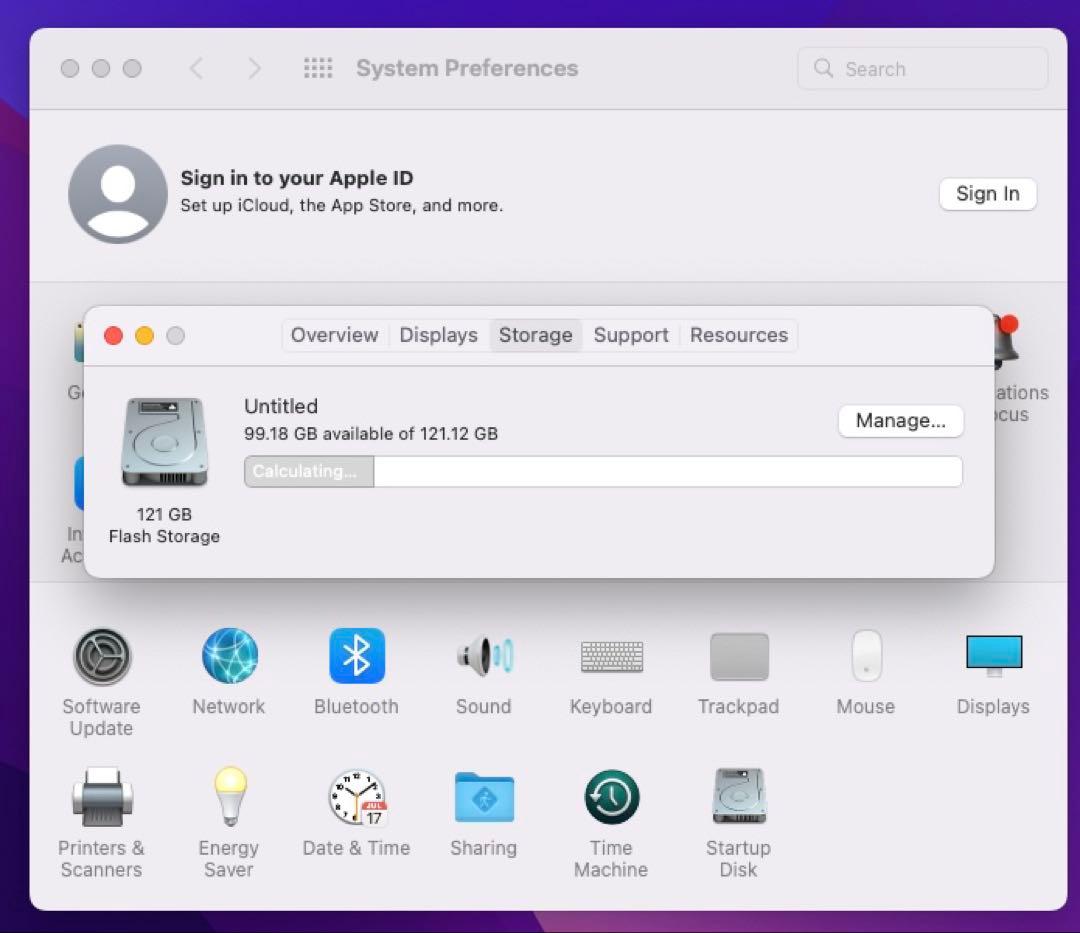
Task: Open Keyboard preferences
Action: [611, 657]
